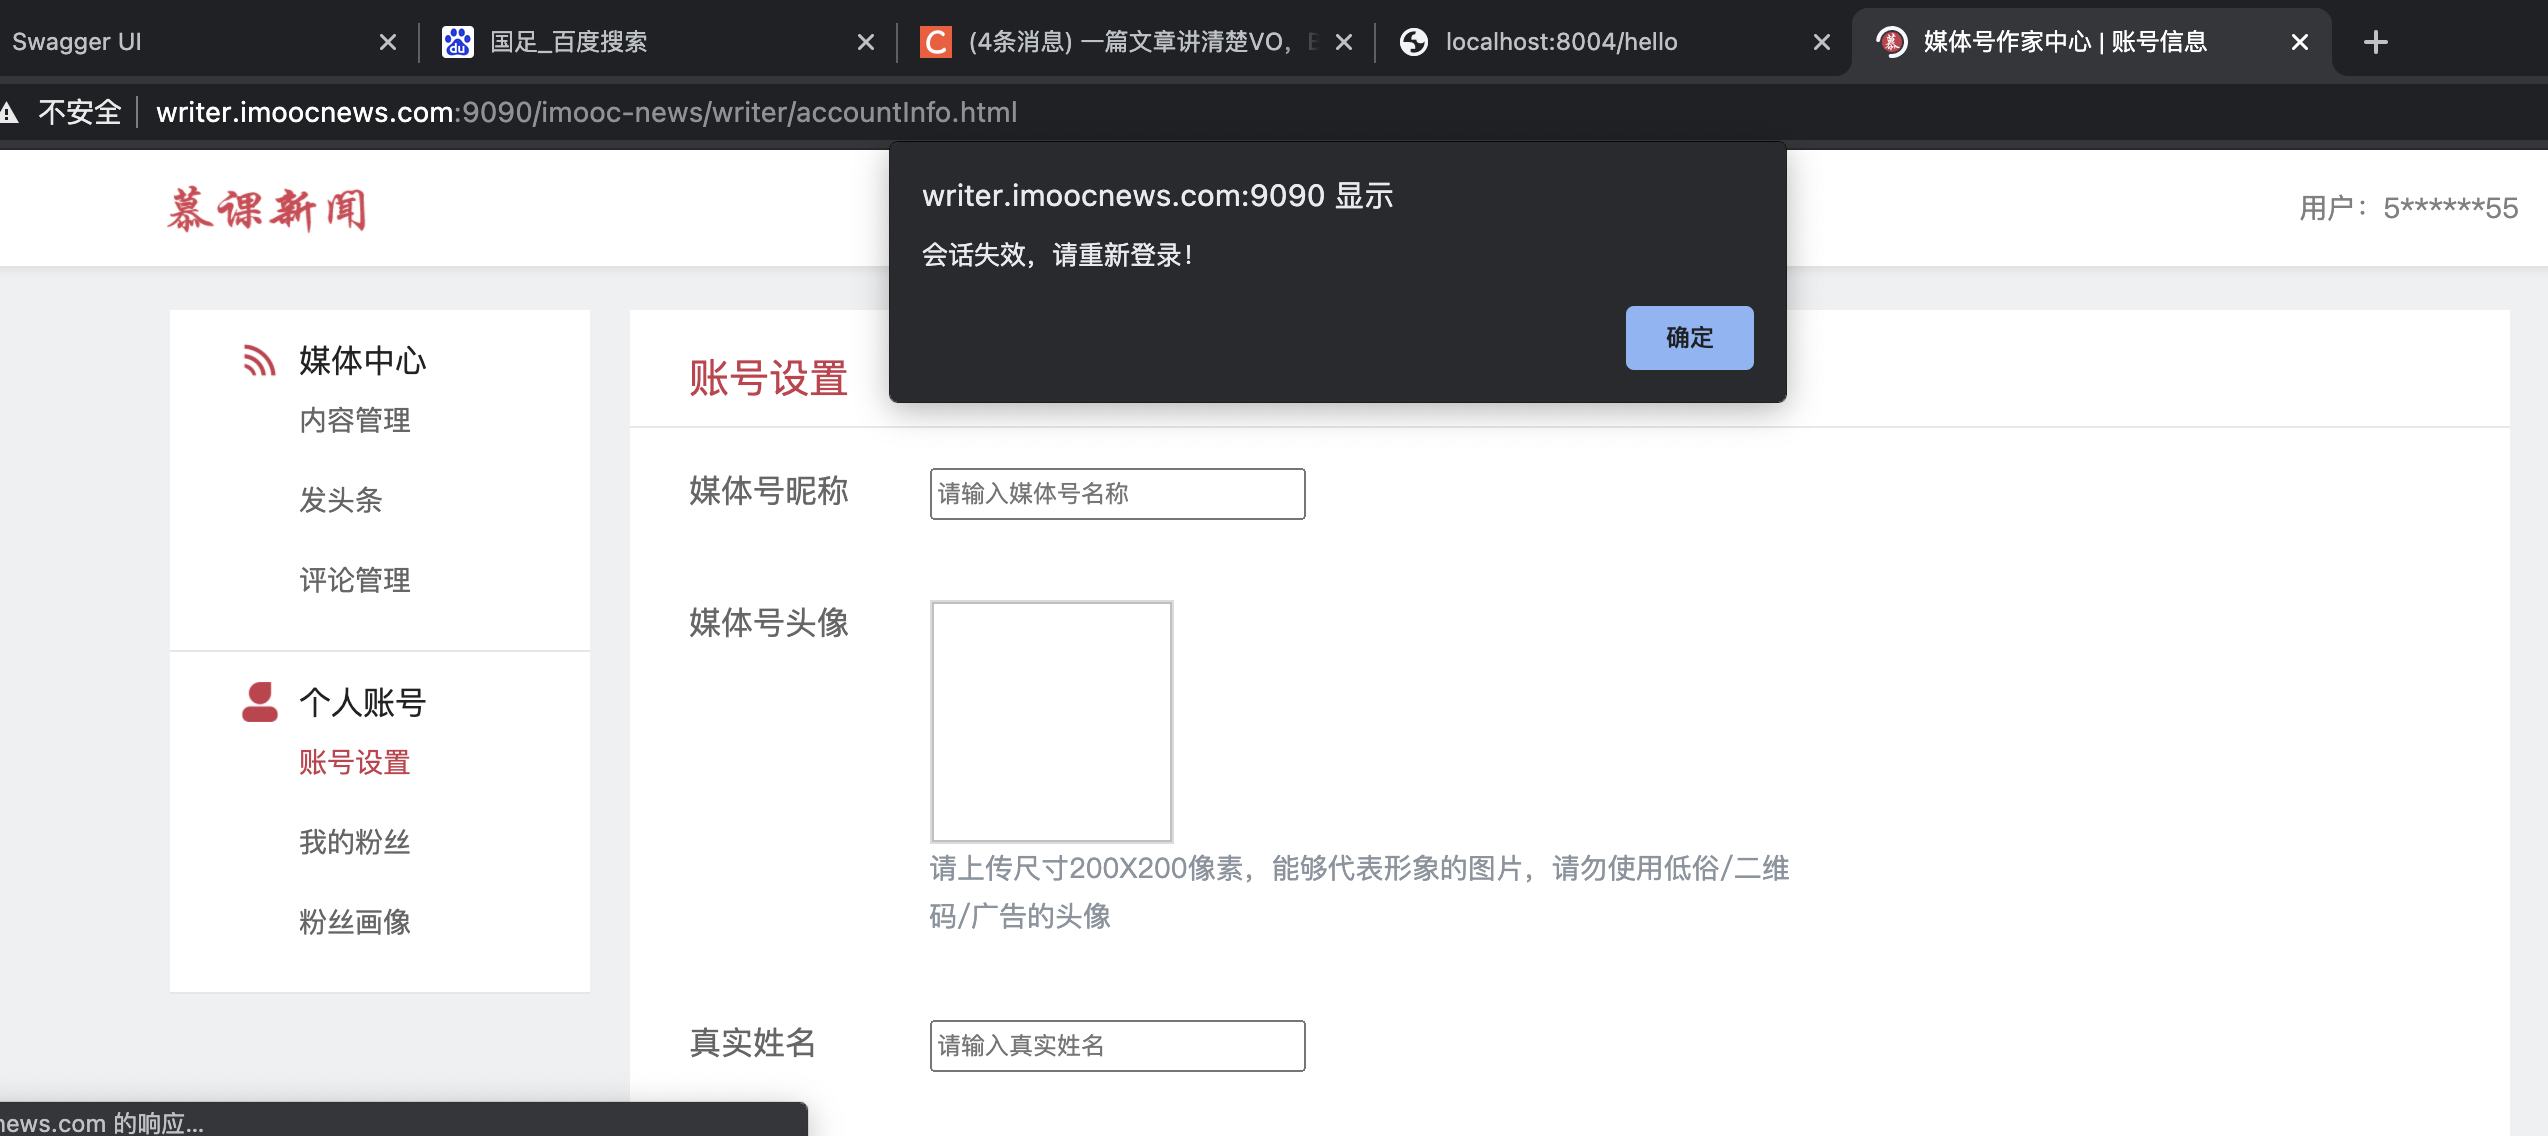Confirm the dialog with 确定 button
Screen dimensions: 2548x1136
[x=1688, y=338]
